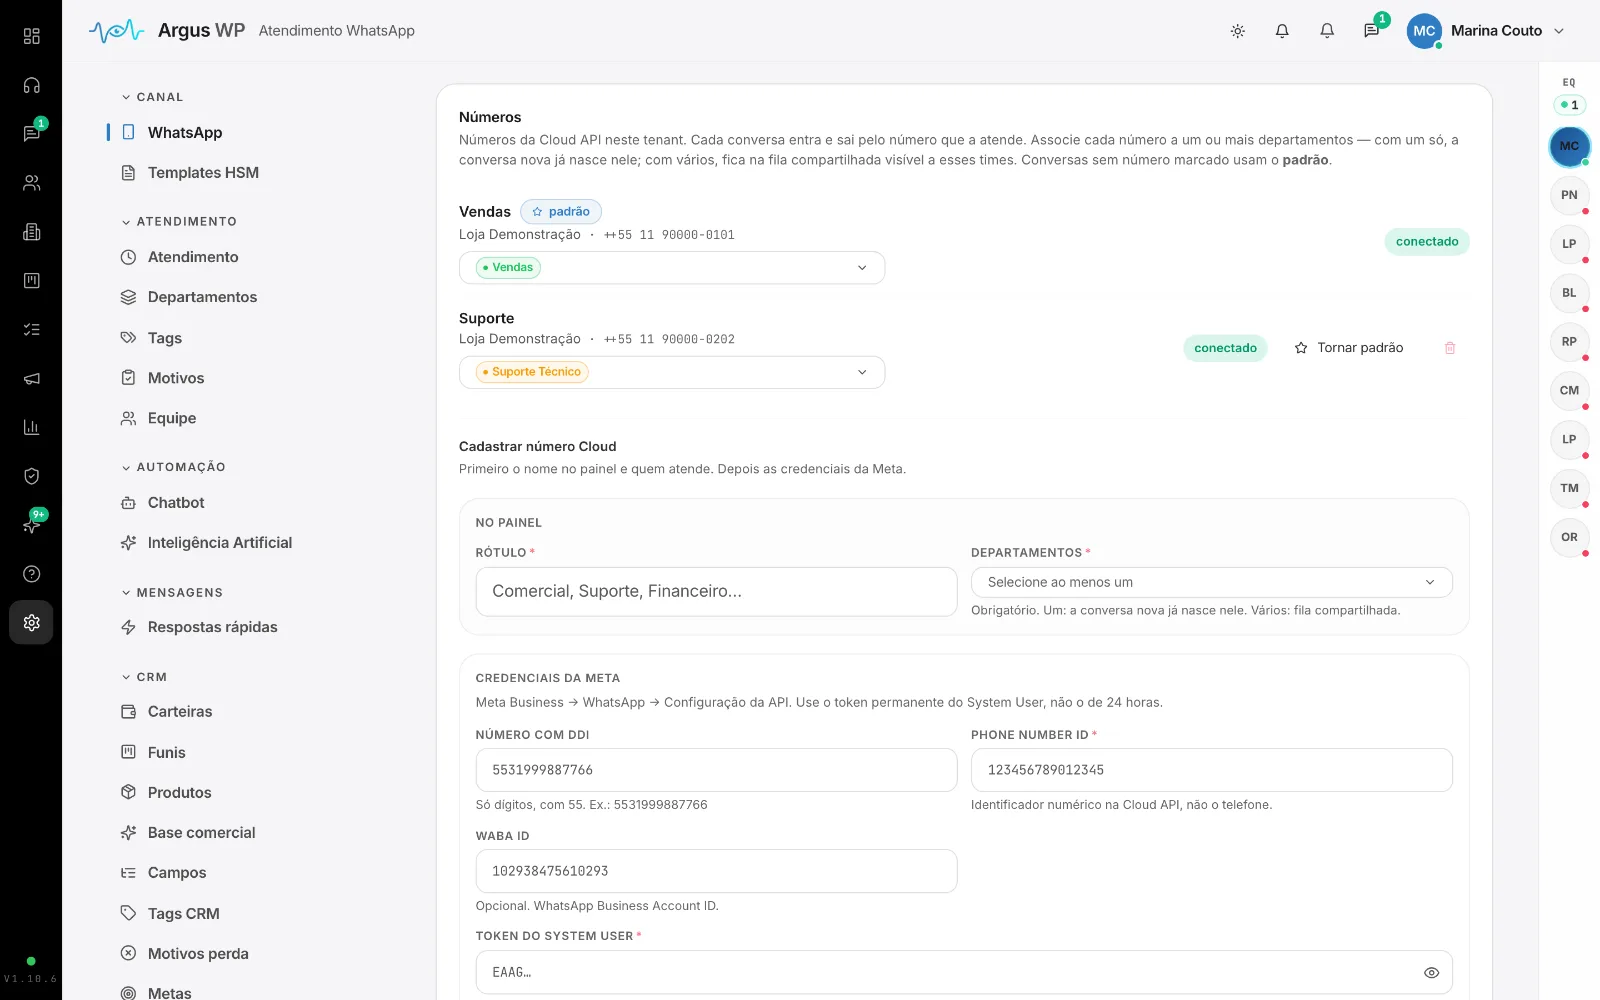Click Tornar padrão for Suporte number
Viewport: 1600px width, 1000px height.
click(1349, 348)
